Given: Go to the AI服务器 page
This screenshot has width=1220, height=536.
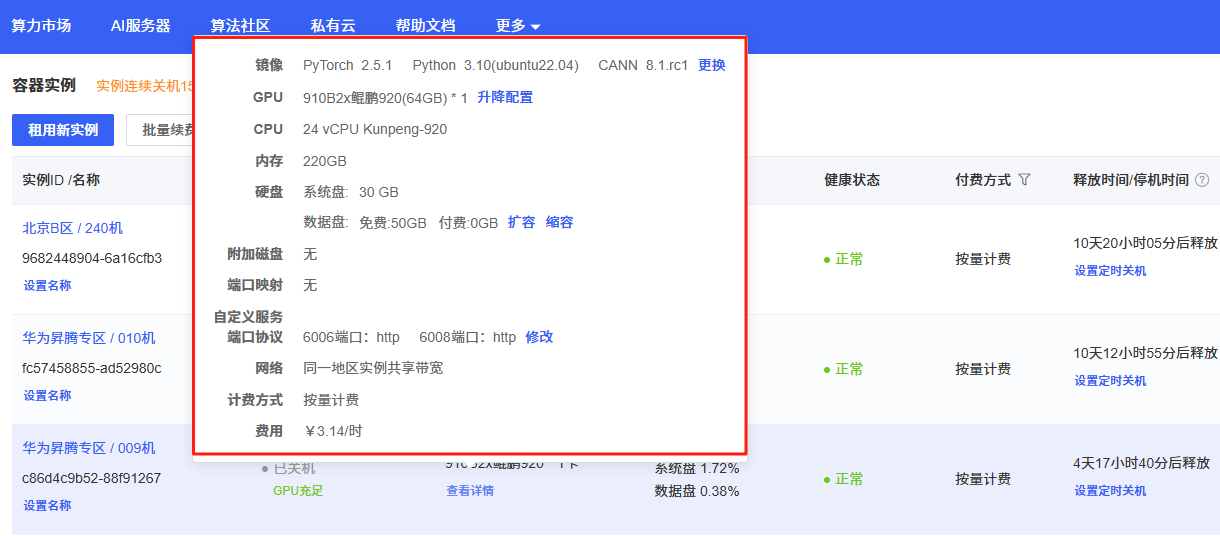Looking at the screenshot, I should click(140, 26).
